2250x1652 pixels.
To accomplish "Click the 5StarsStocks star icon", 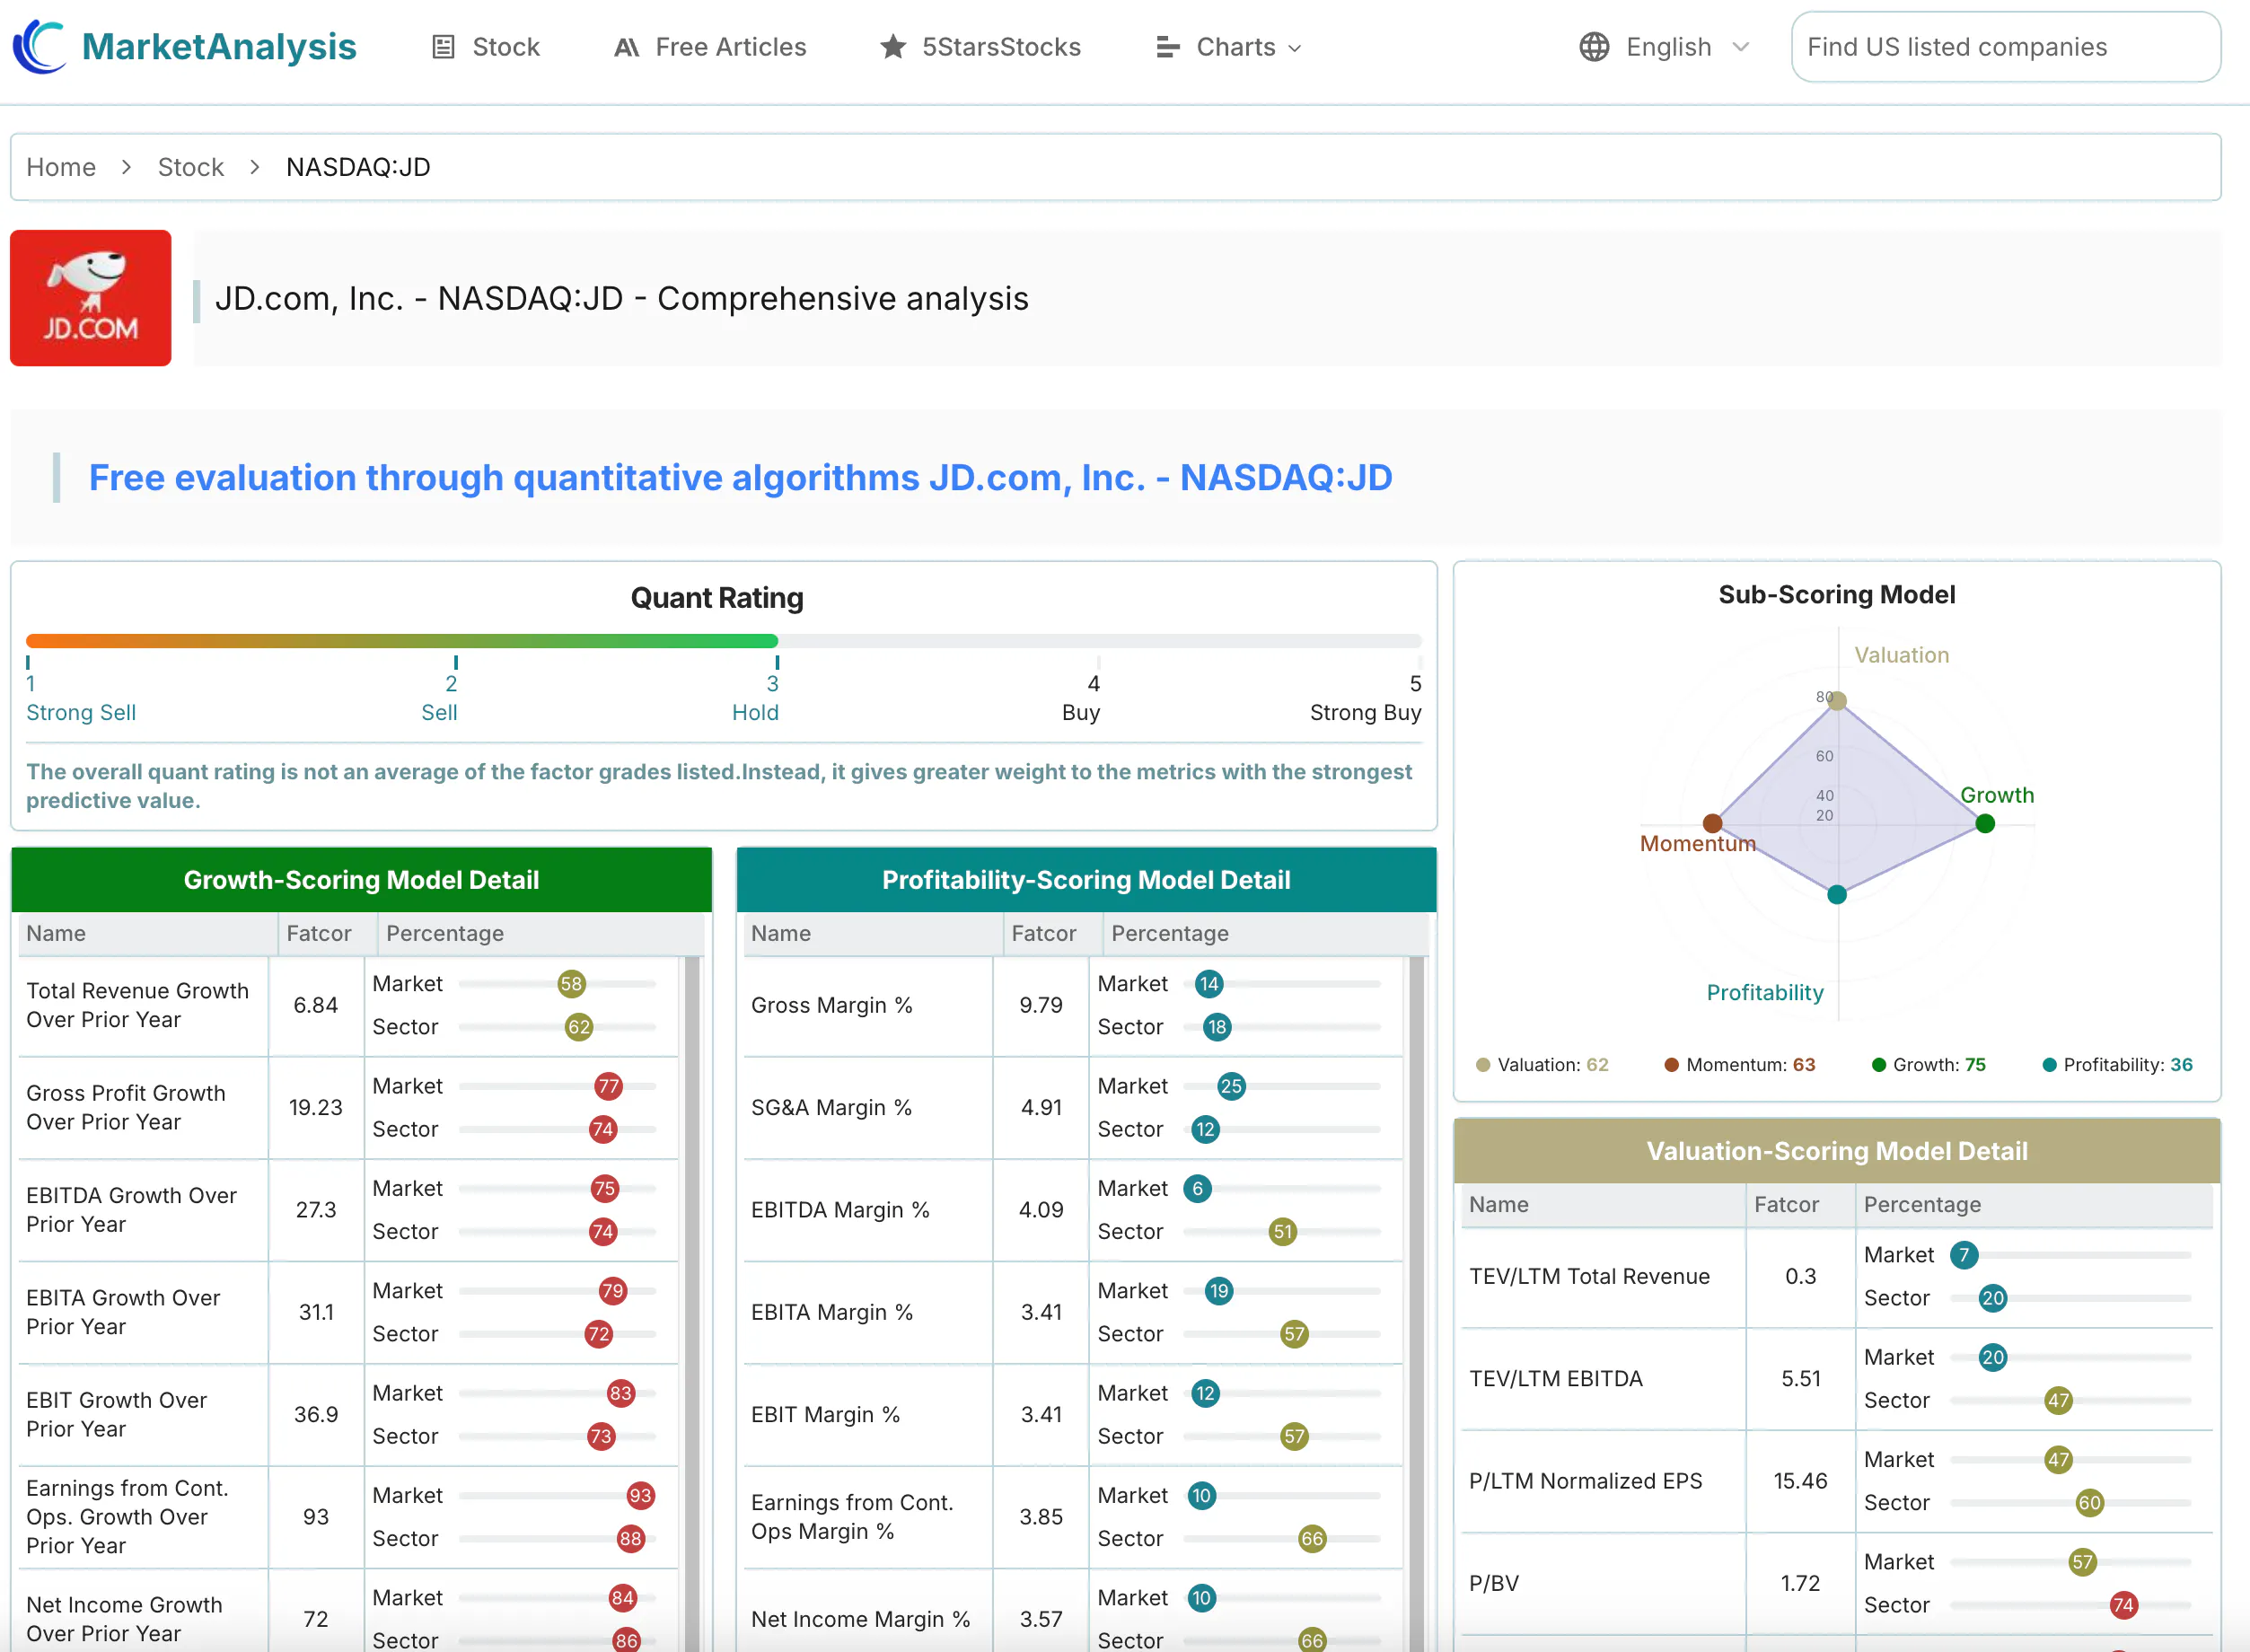I will tap(893, 47).
